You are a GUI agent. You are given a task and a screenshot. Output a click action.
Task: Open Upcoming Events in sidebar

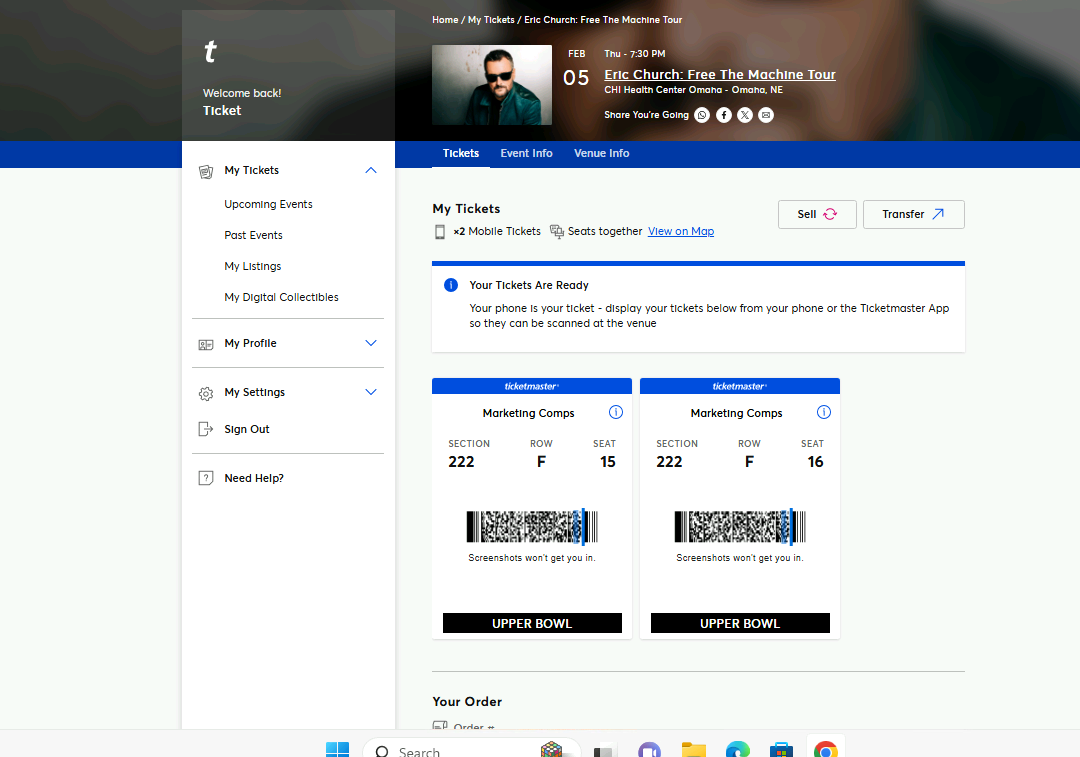click(268, 204)
